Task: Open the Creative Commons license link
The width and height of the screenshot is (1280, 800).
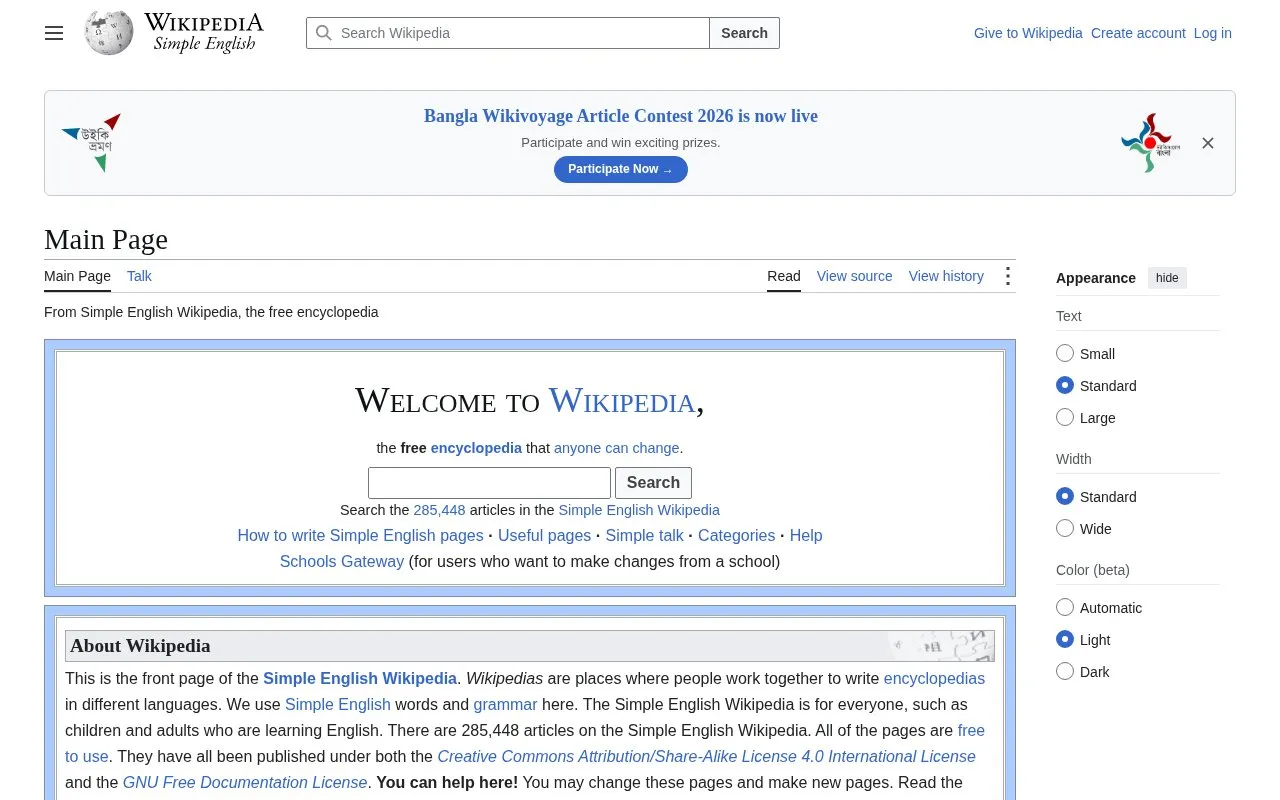Action: (x=706, y=756)
